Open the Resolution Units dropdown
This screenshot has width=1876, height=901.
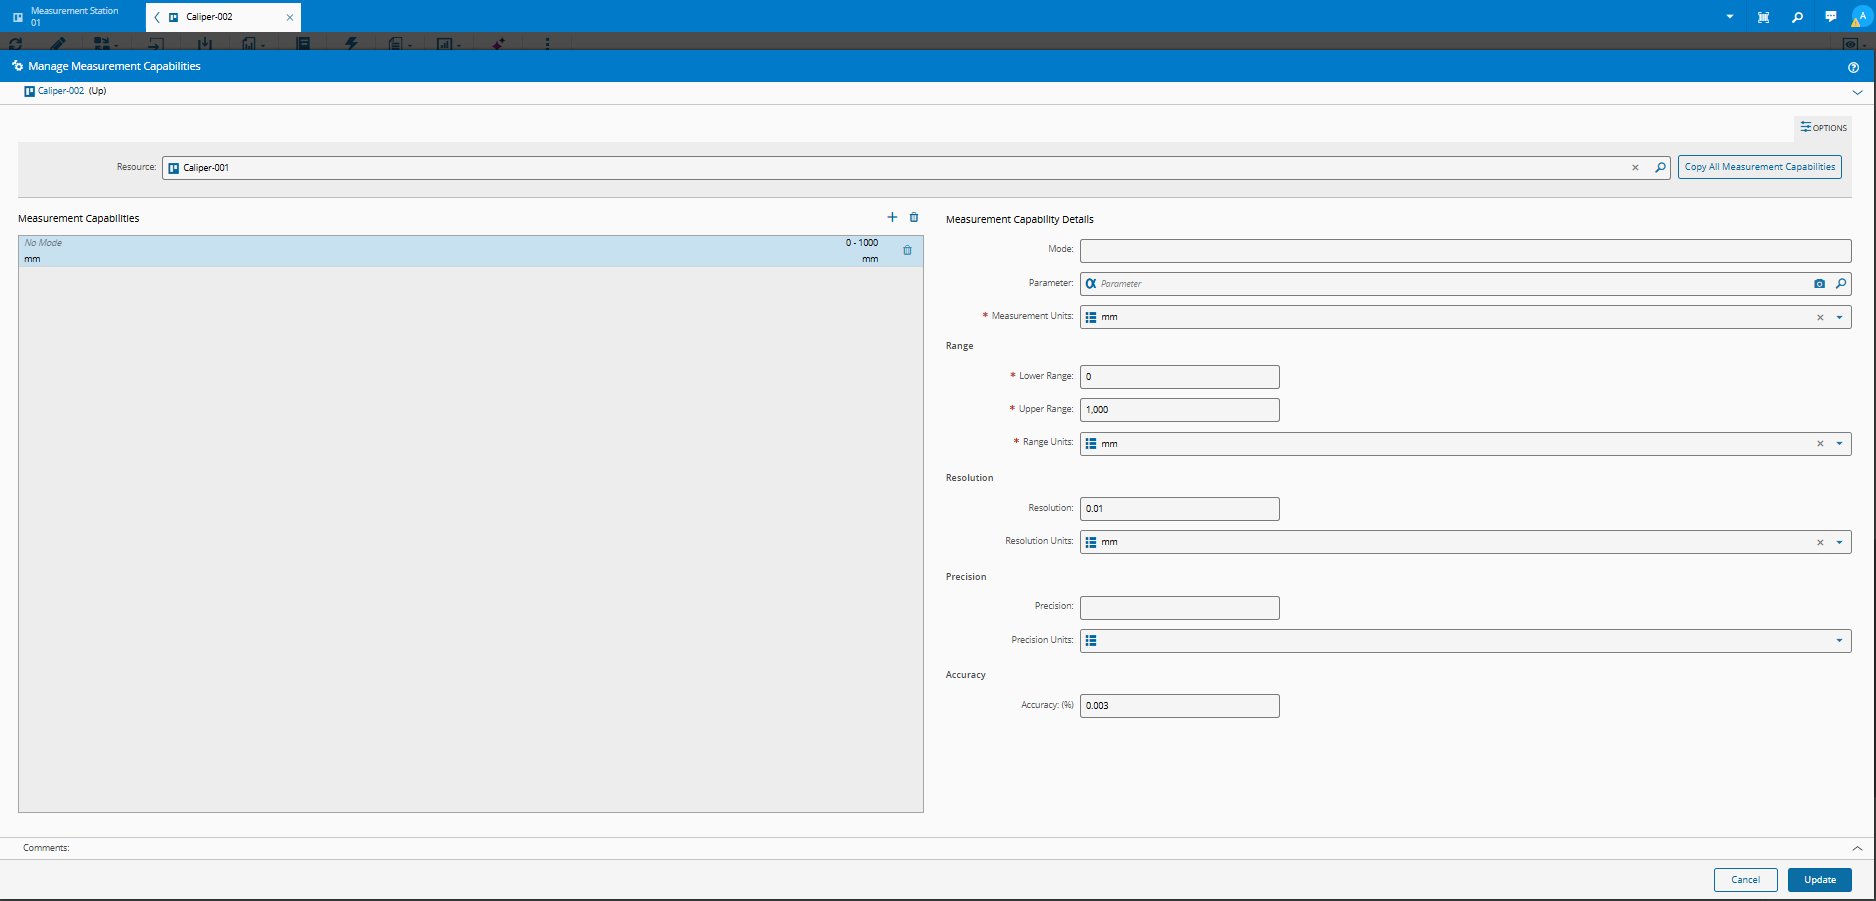point(1839,542)
